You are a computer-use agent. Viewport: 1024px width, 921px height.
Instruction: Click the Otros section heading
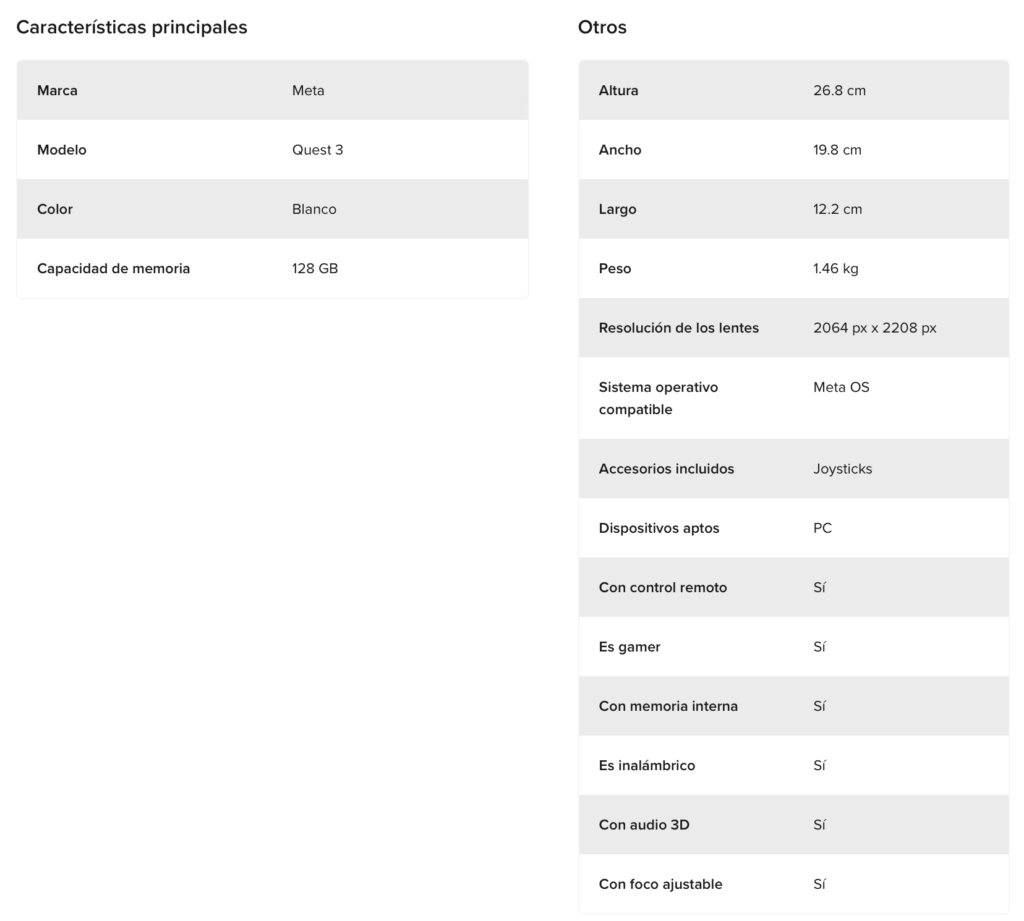click(602, 28)
